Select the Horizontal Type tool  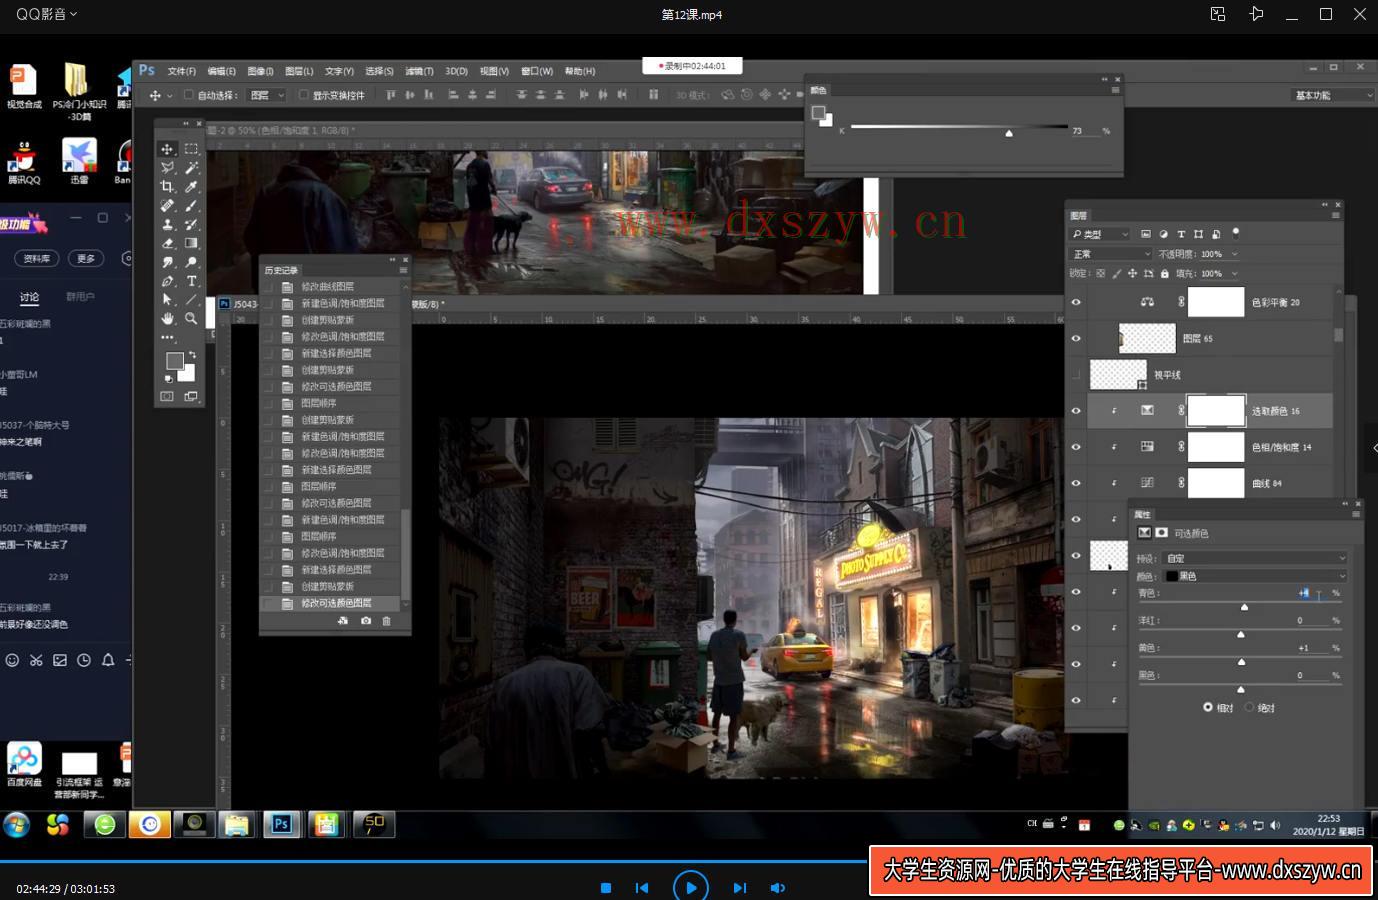point(191,281)
